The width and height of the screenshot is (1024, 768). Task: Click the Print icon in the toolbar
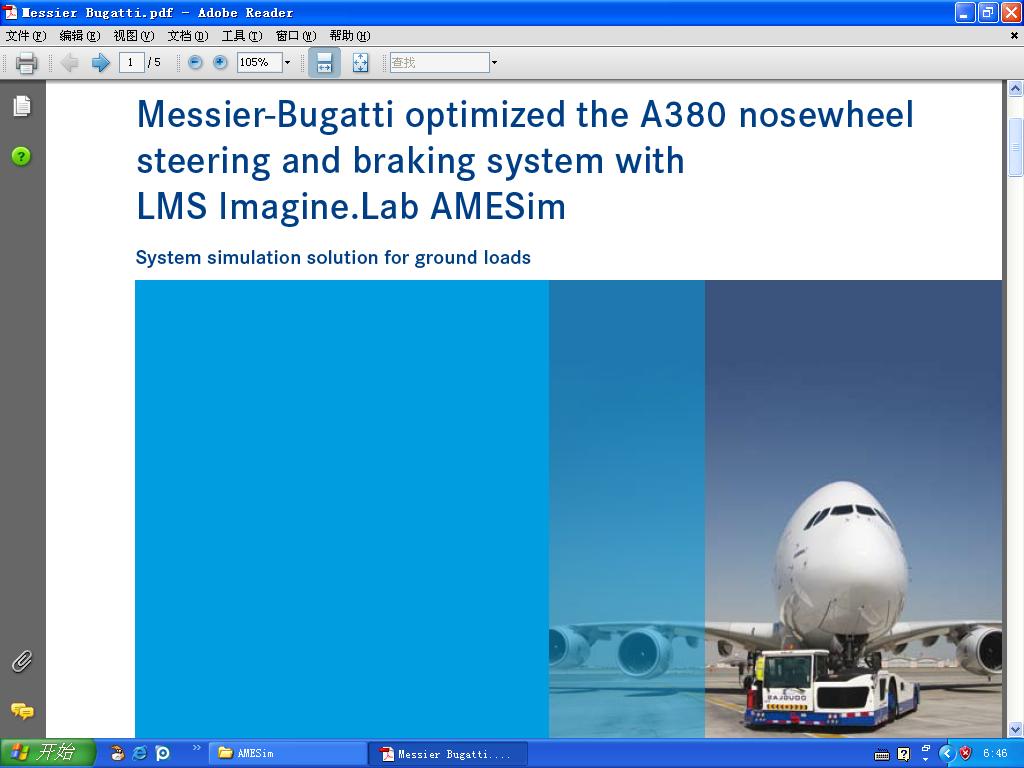pos(26,63)
